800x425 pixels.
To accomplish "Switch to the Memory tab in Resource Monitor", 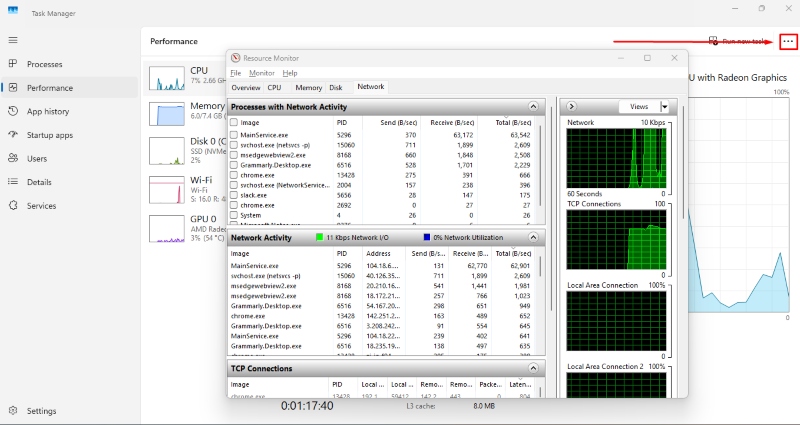I will 308,88.
